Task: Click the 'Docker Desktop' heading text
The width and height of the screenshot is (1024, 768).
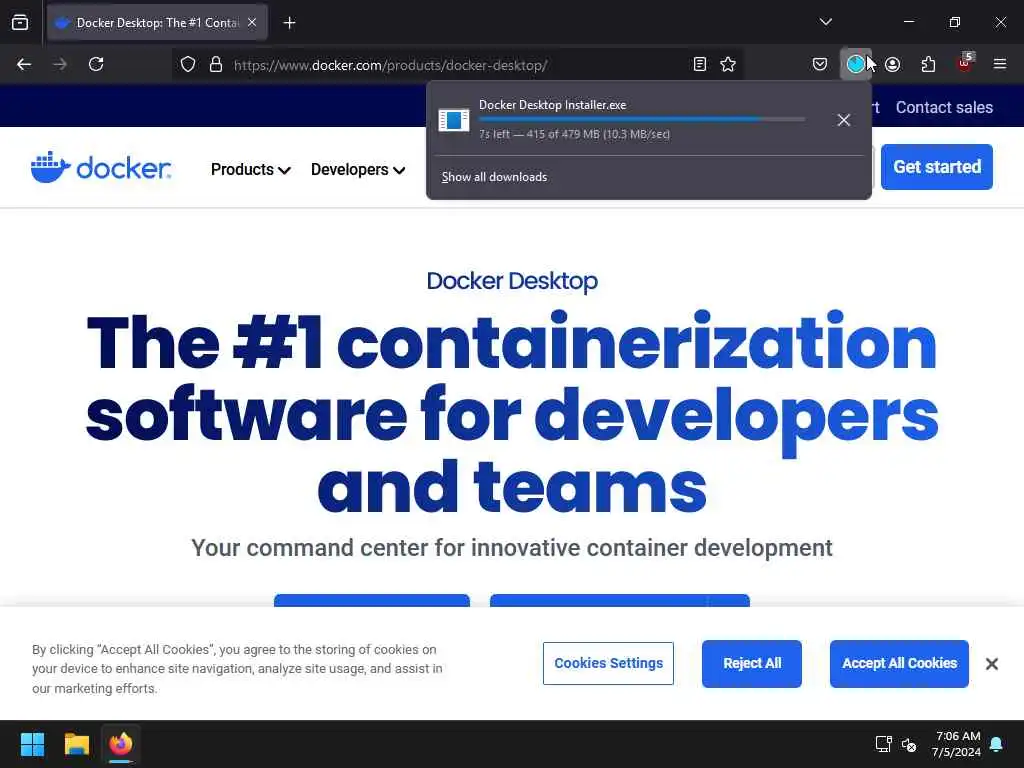Action: [x=512, y=281]
